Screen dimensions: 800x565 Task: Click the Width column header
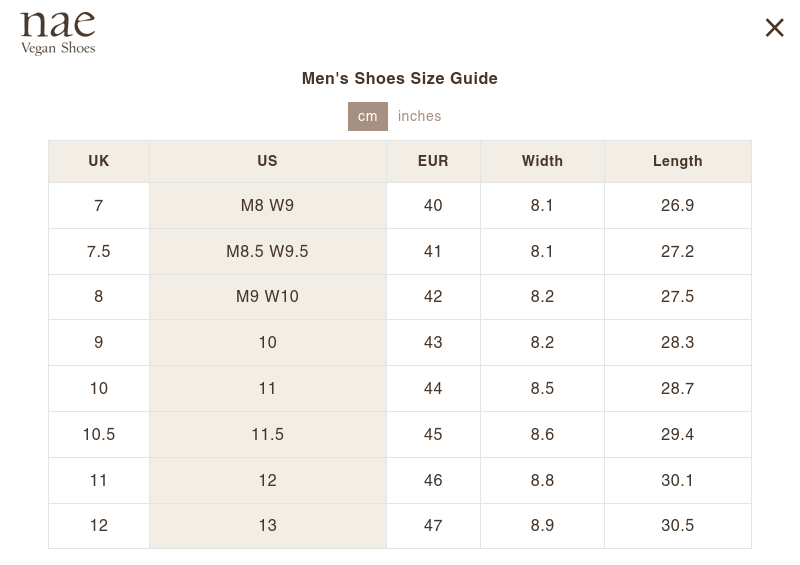pos(542,161)
